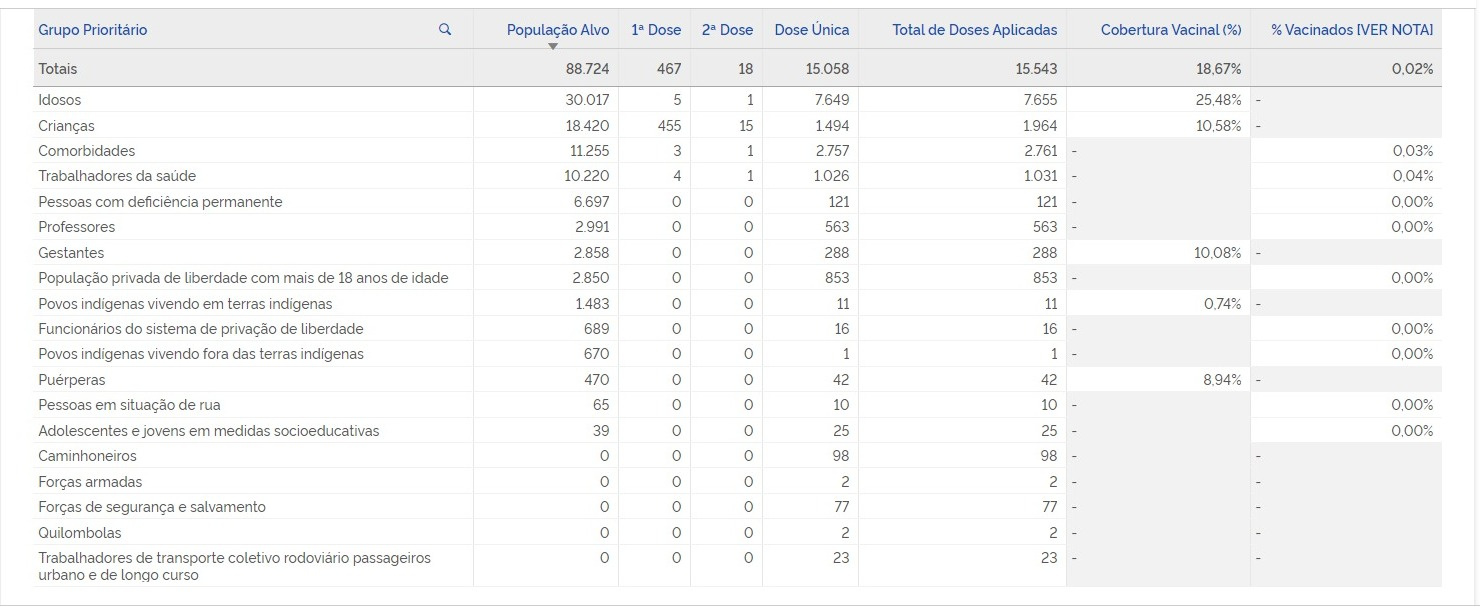This screenshot has height=607, width=1480.
Task: Sort table by População Alvo header
Action: (x=557, y=30)
